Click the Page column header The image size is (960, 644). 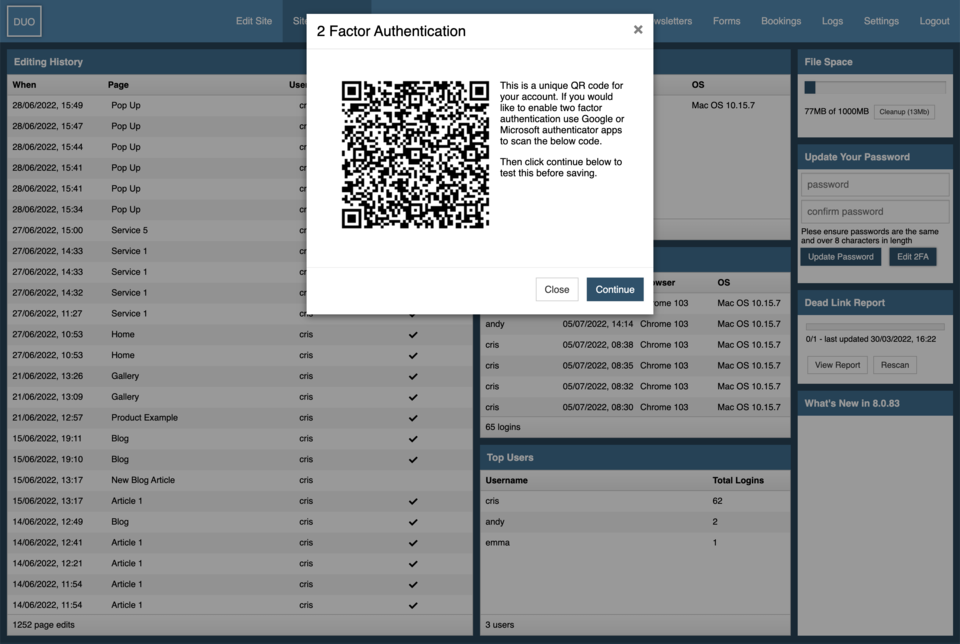[118, 84]
